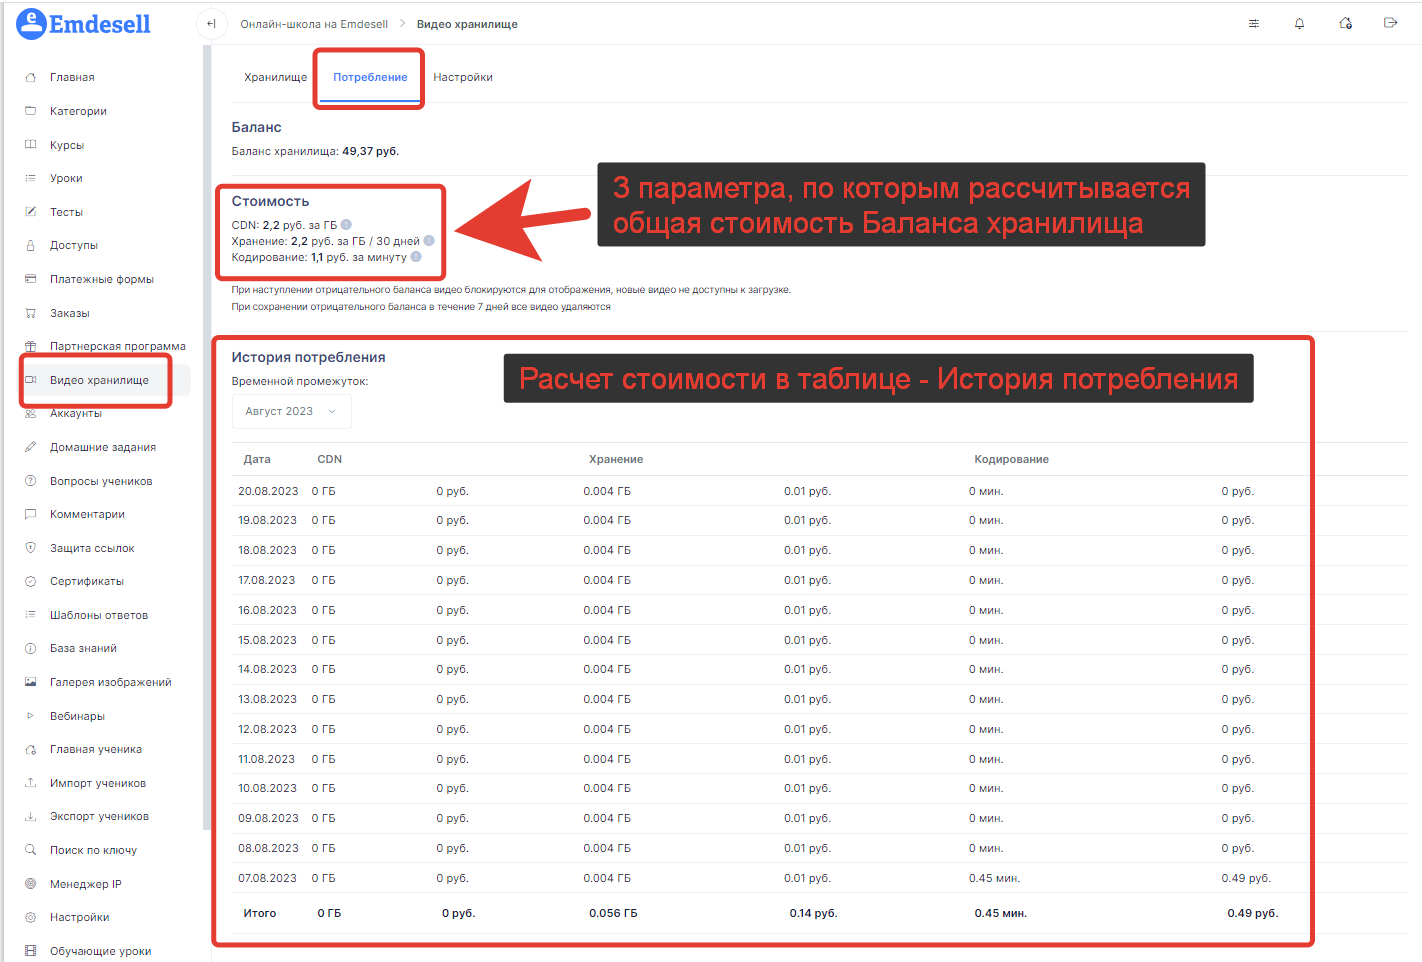Viewport: 1422px width, 962px height.
Task: Open Настройки in the sidebar
Action: 80,917
